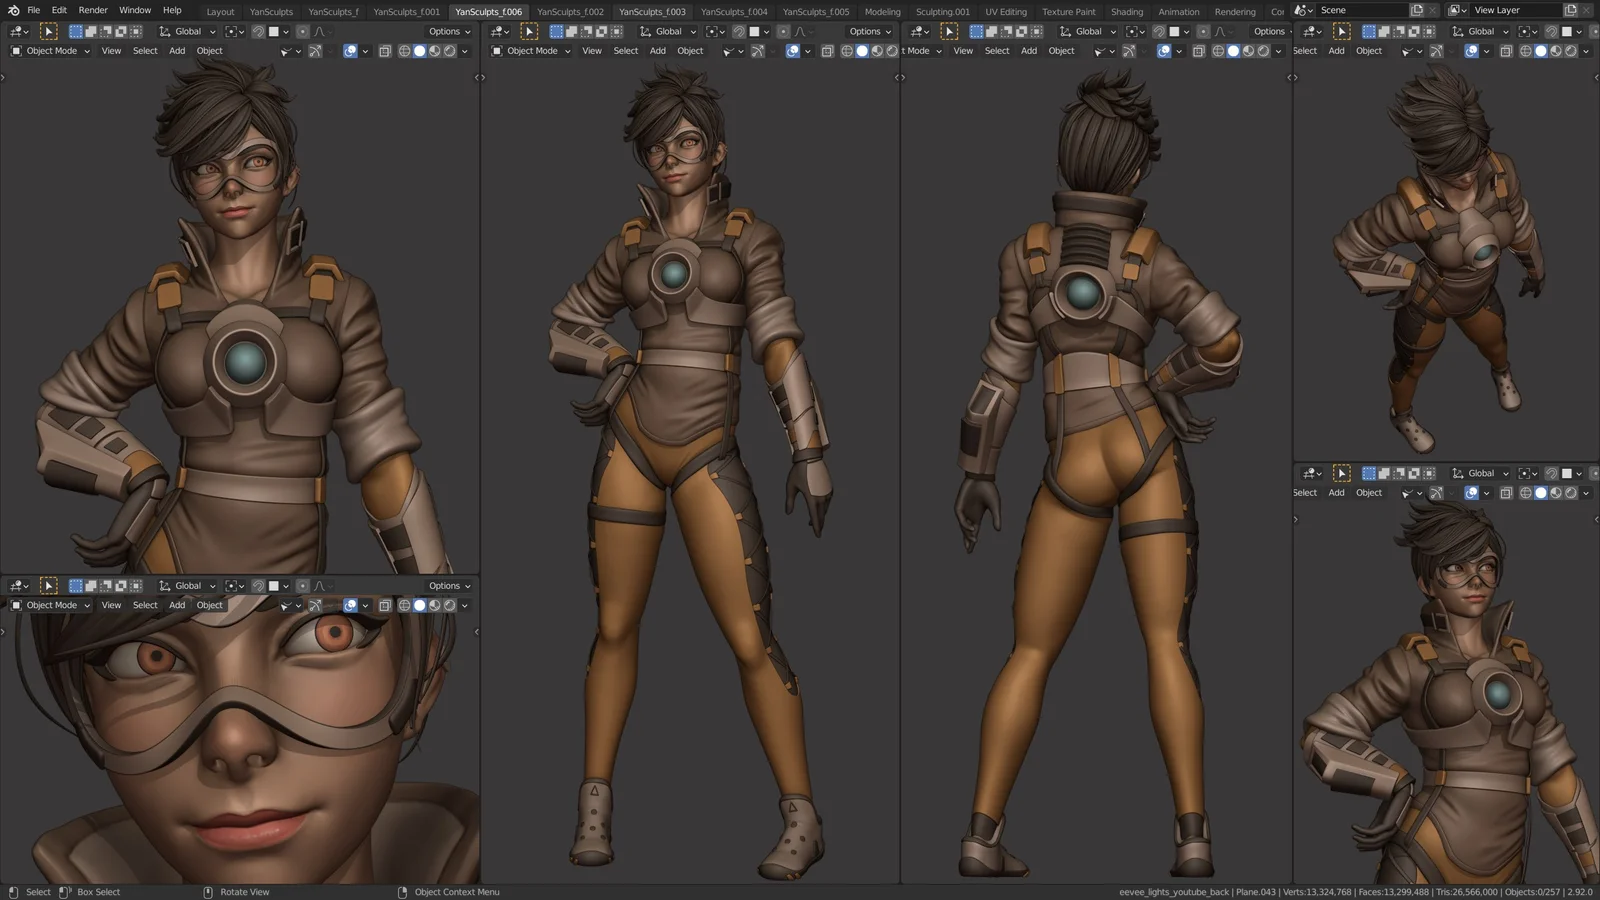Viewport: 1600px width, 900px height.
Task: Open the editor type selector icon
Action: (15, 31)
